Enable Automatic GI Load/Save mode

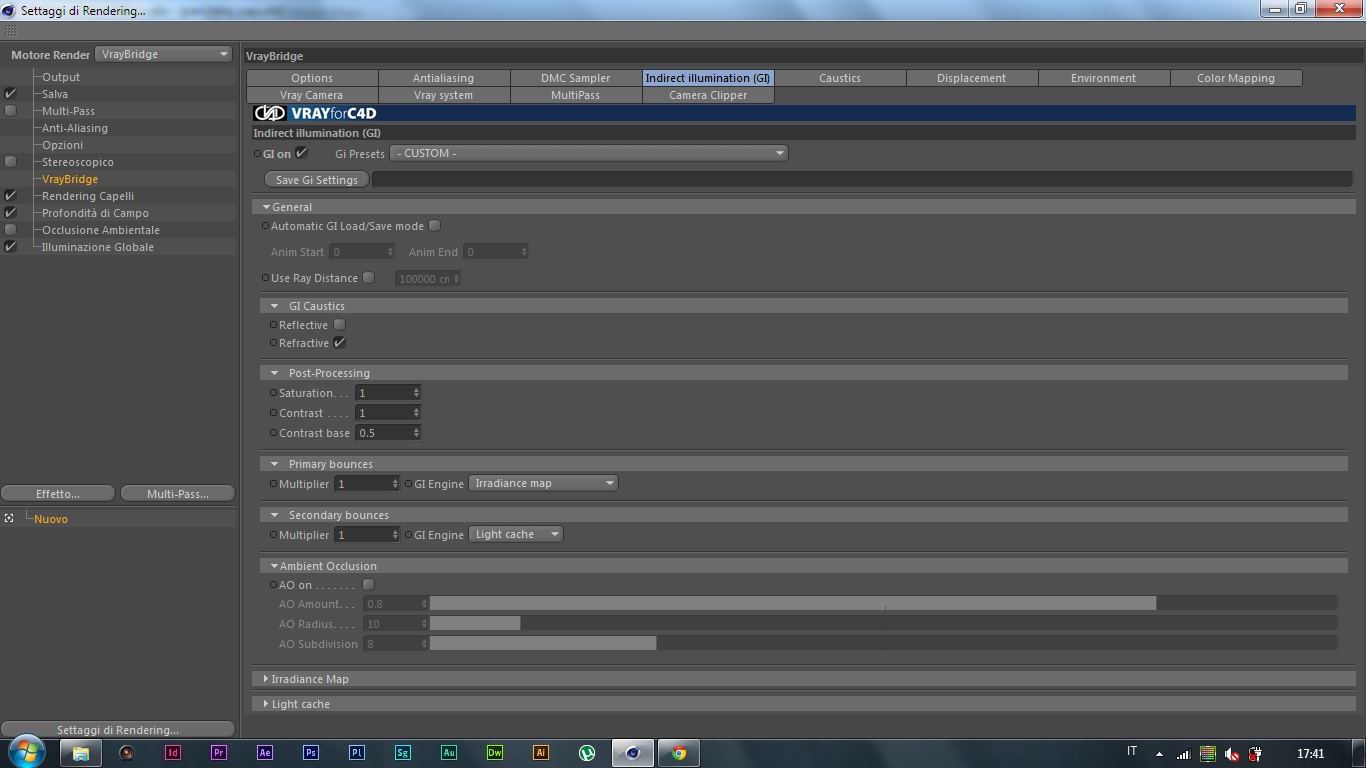[434, 226]
